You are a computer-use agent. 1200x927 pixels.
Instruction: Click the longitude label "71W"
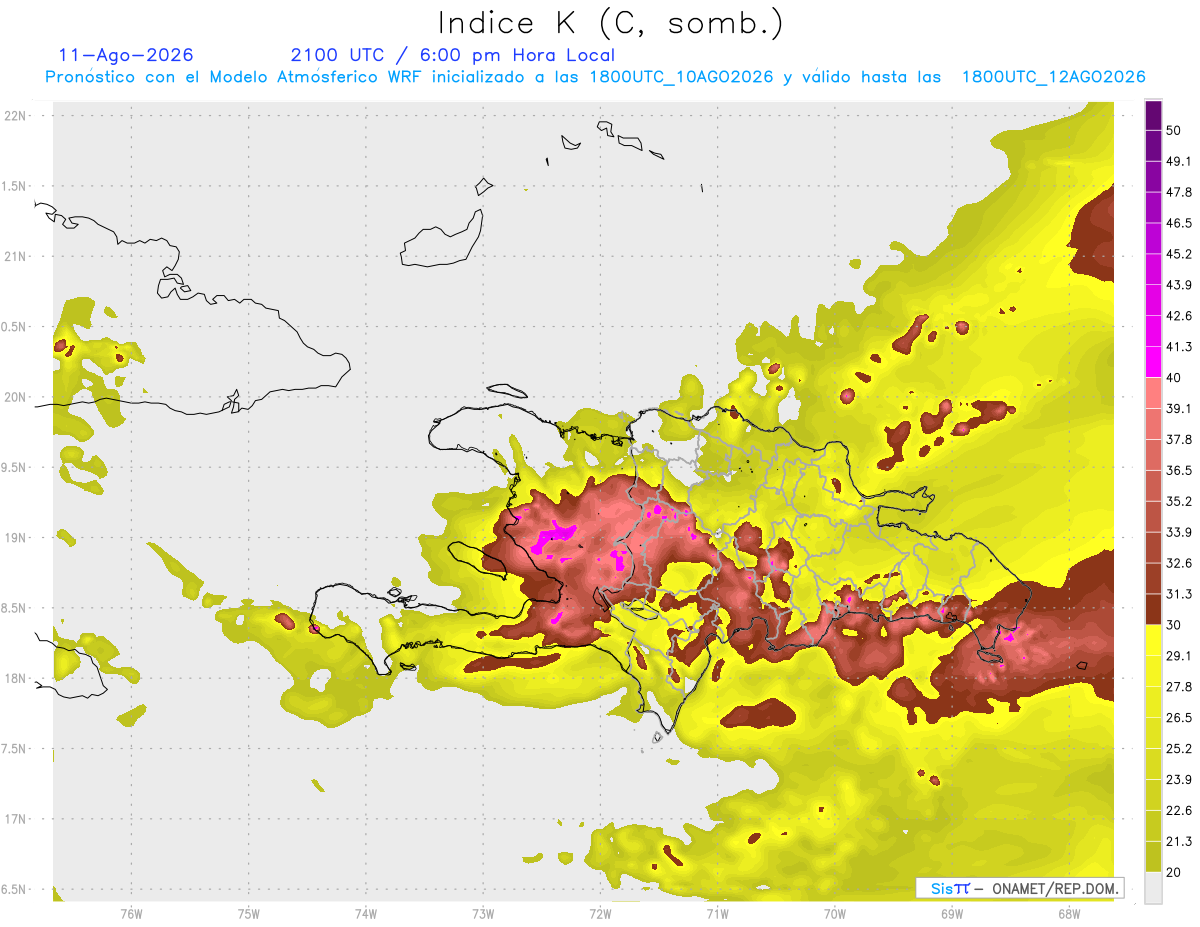[717, 913]
